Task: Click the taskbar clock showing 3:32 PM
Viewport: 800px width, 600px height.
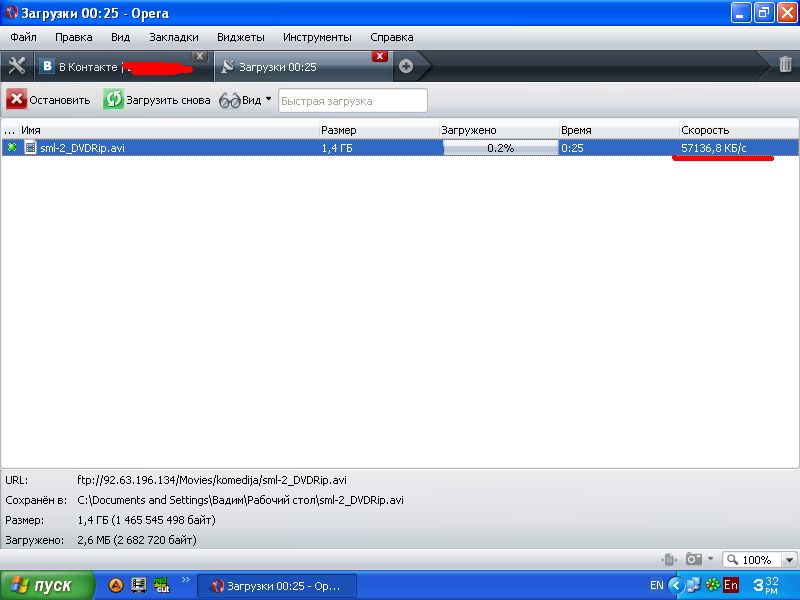Action: (766, 585)
